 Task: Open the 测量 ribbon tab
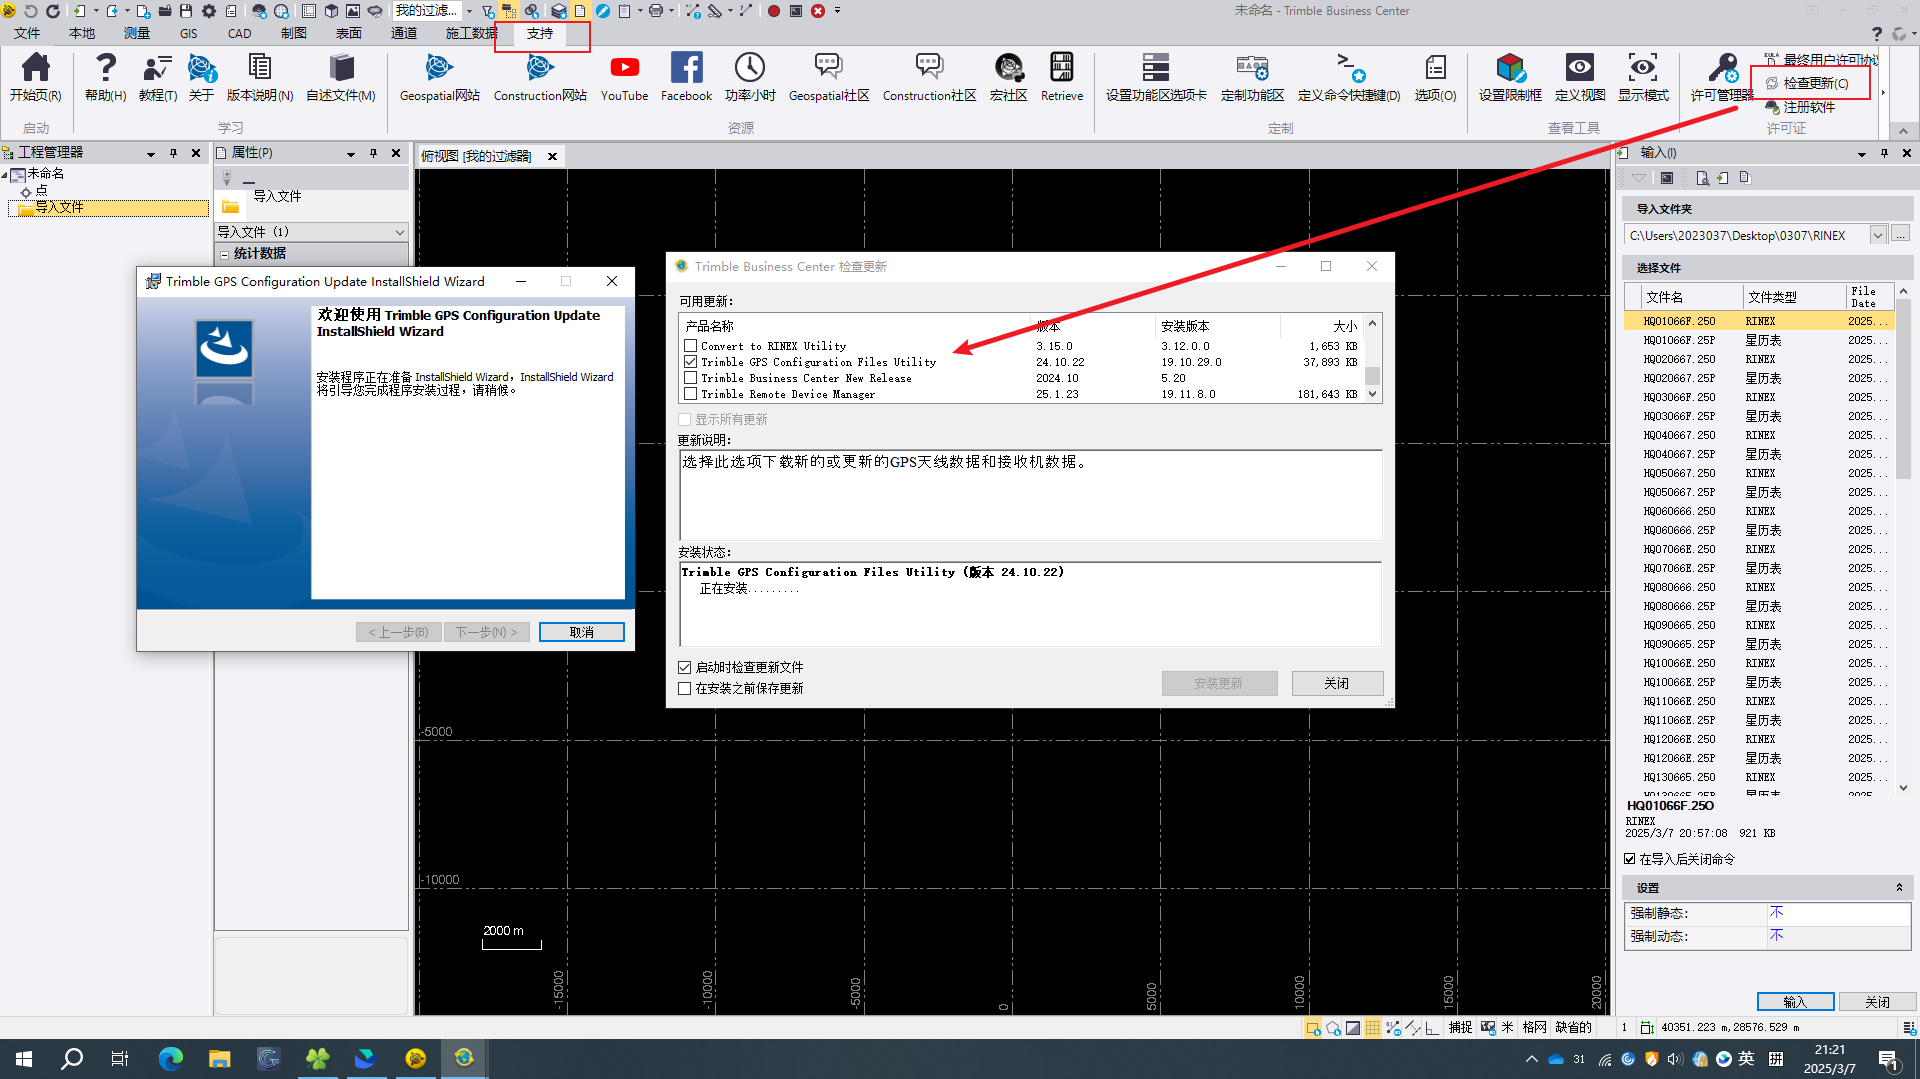[x=136, y=33]
